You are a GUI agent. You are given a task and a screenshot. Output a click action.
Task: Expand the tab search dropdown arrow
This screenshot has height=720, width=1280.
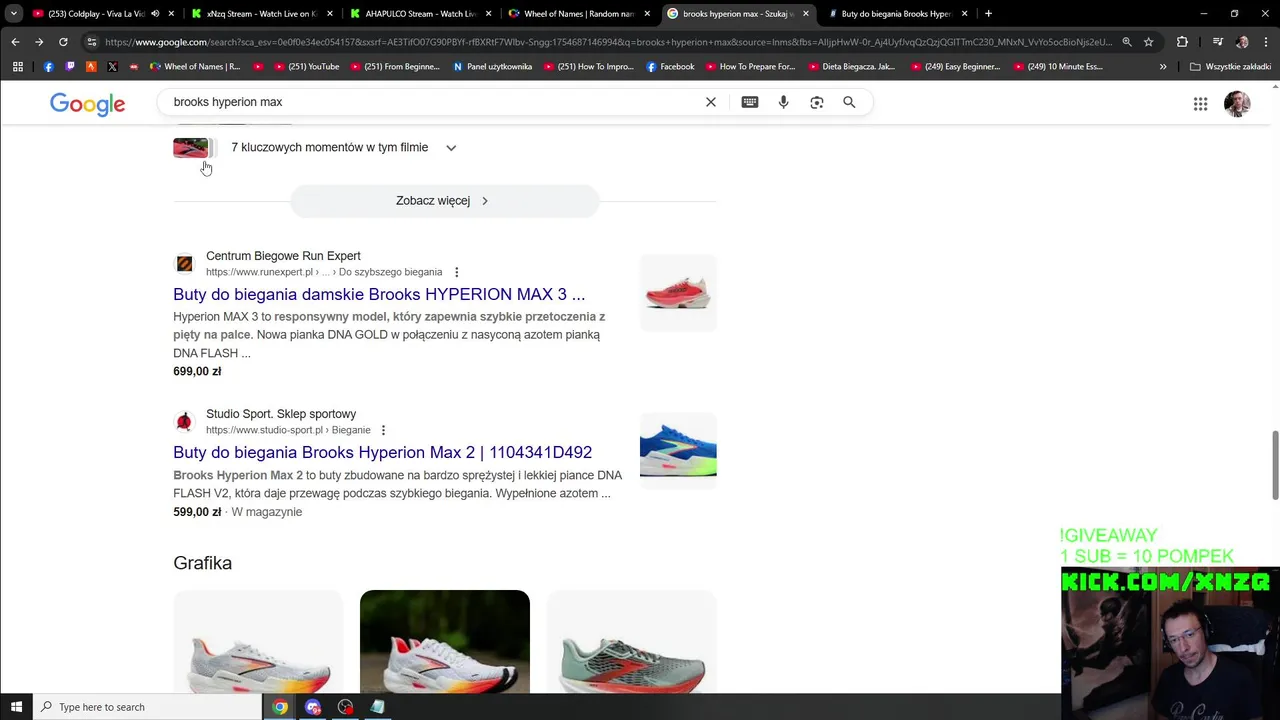(13, 14)
